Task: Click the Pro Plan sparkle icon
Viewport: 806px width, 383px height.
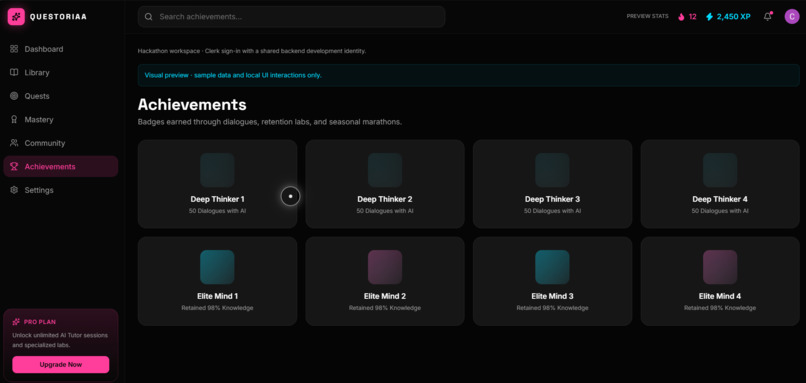Action: (16, 322)
